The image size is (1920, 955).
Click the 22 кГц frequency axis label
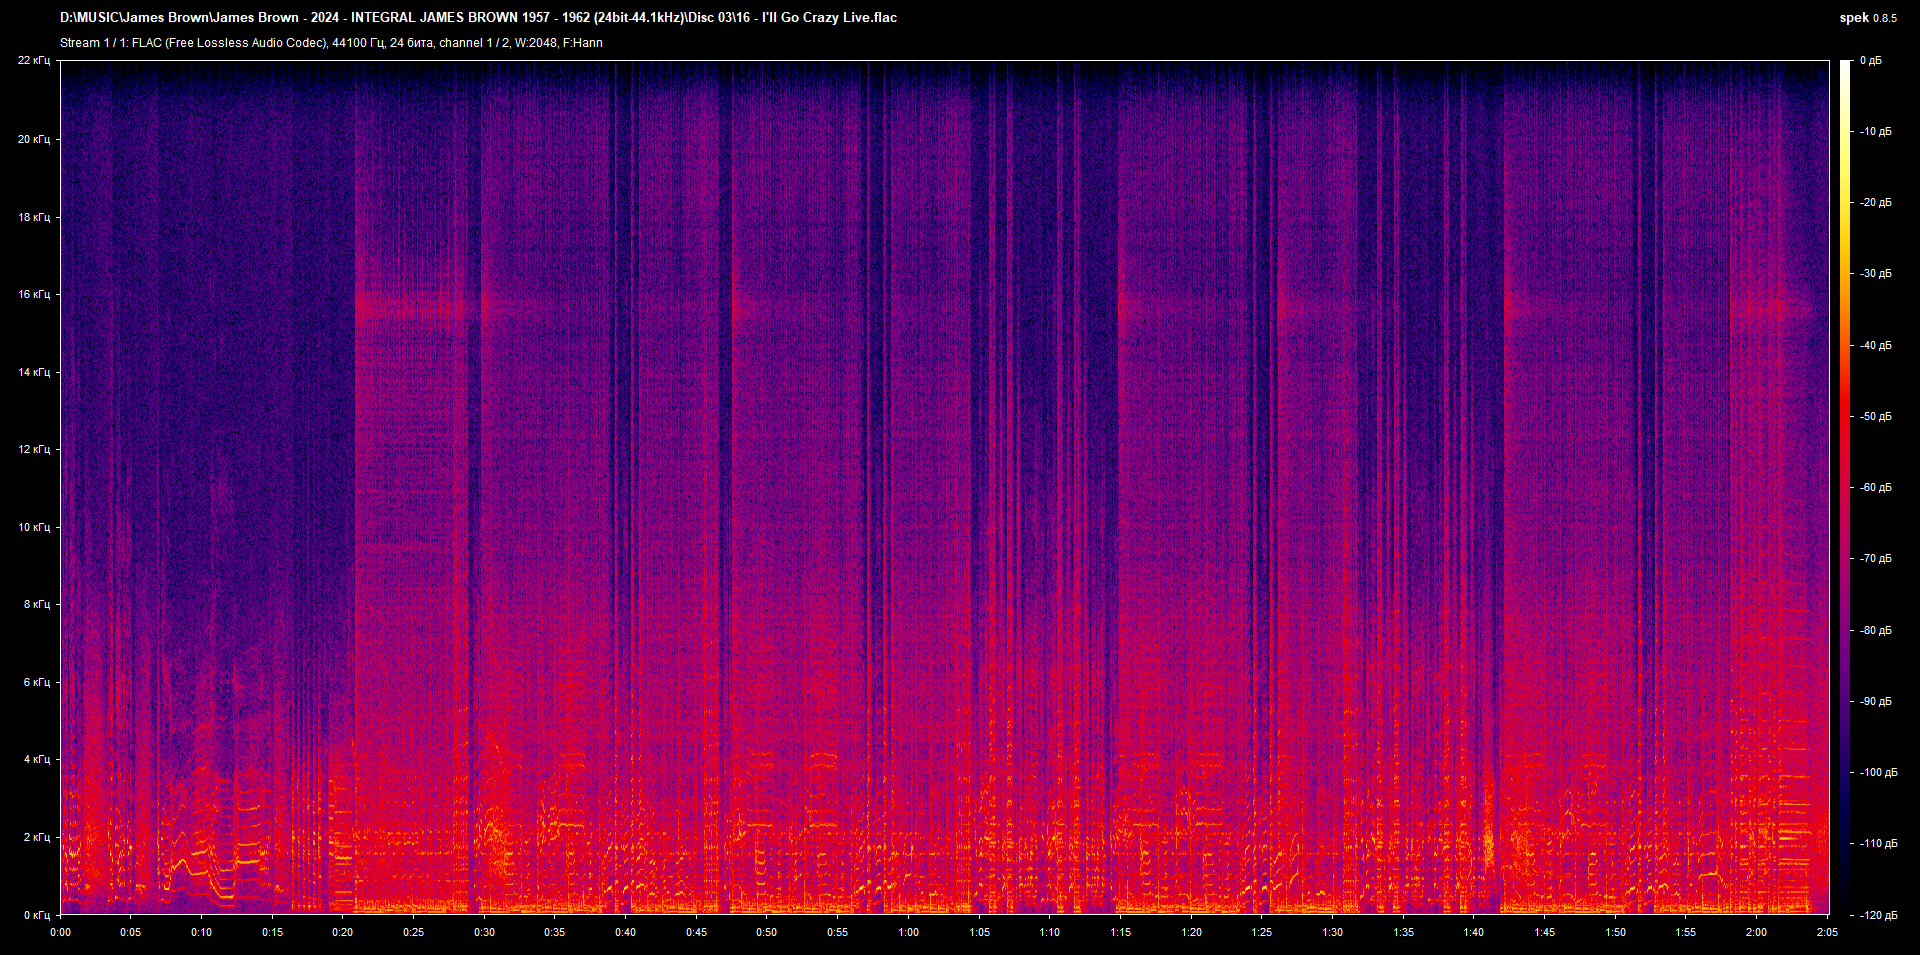pos(34,61)
